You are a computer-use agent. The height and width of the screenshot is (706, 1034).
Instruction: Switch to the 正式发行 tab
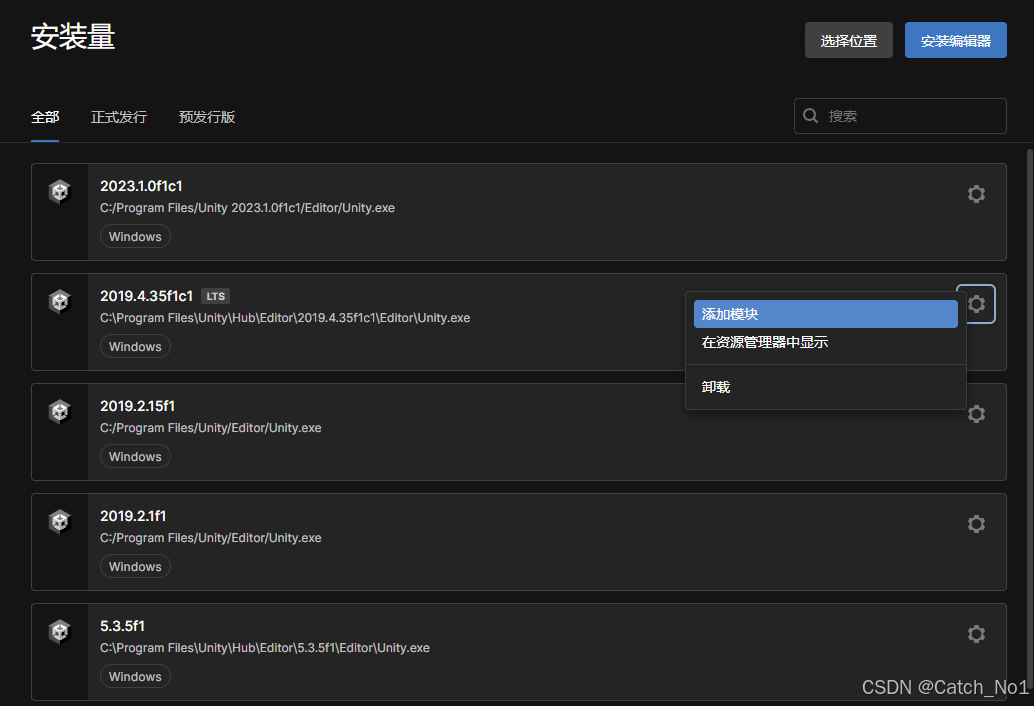tap(119, 117)
